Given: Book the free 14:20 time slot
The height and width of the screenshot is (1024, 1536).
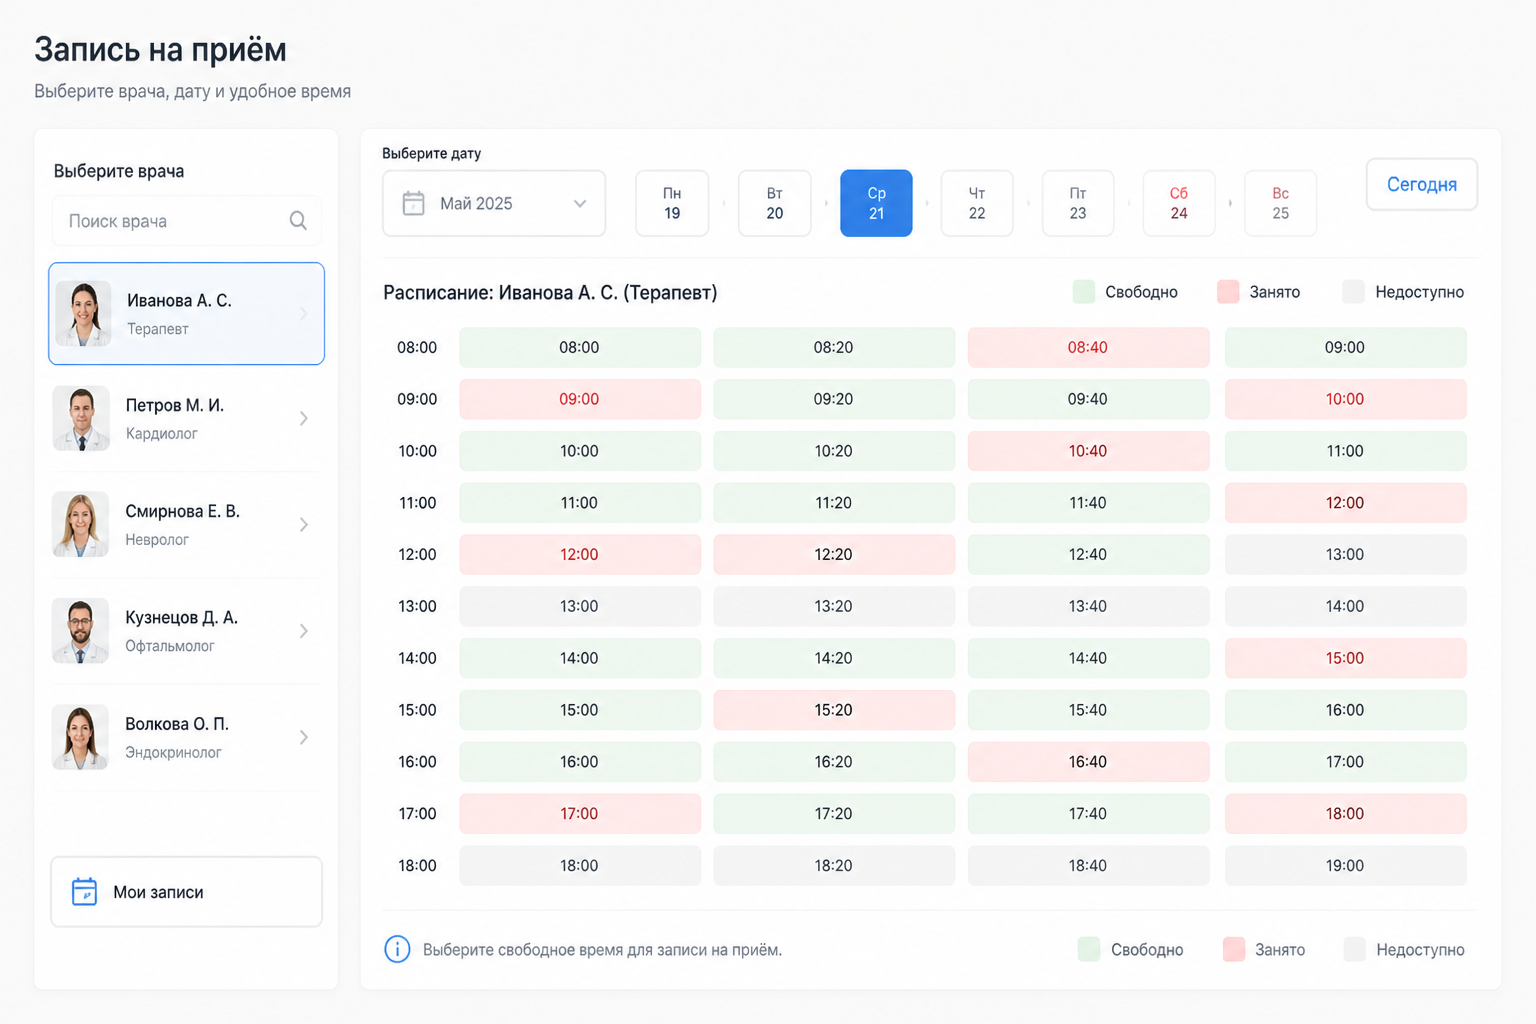Looking at the screenshot, I should [x=834, y=658].
